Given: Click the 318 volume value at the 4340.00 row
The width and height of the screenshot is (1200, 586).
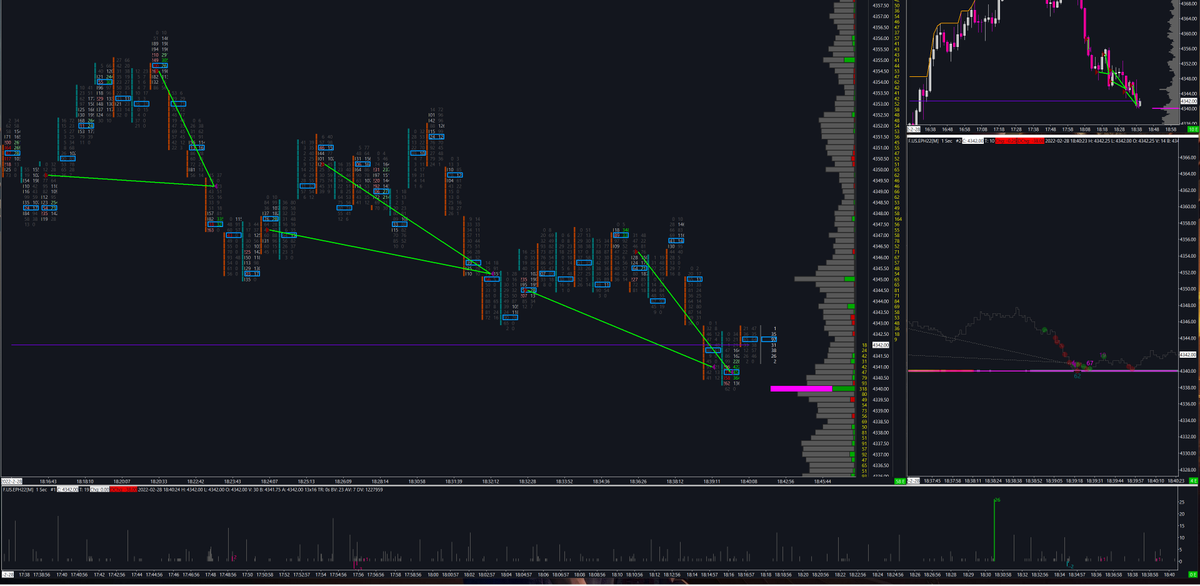Looking at the screenshot, I should click(864, 389).
